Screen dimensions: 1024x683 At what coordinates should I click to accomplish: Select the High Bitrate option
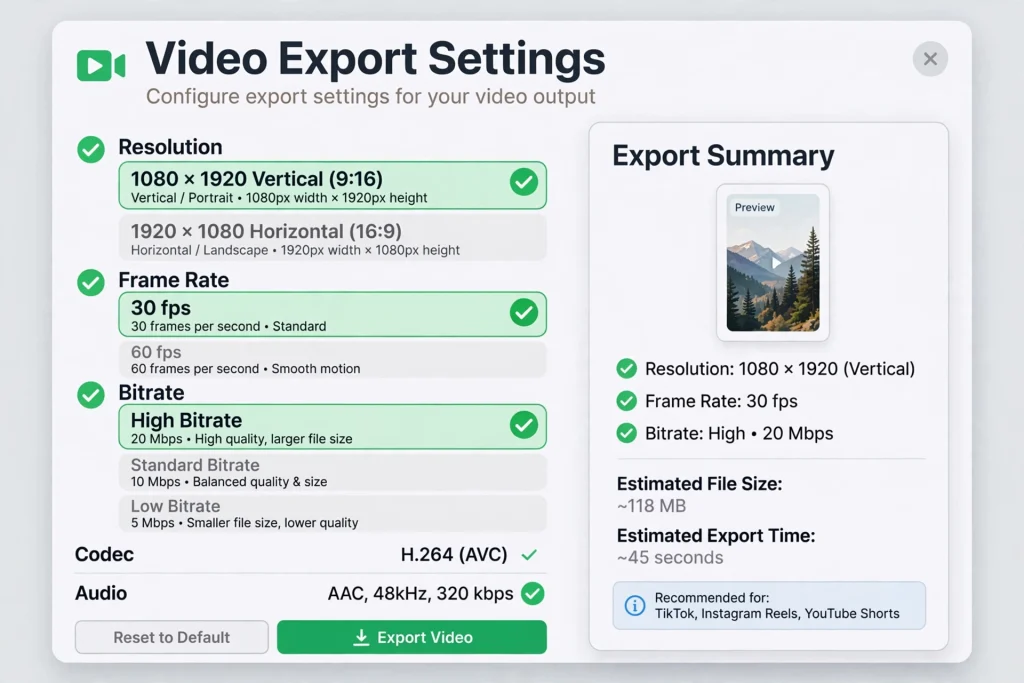point(332,426)
